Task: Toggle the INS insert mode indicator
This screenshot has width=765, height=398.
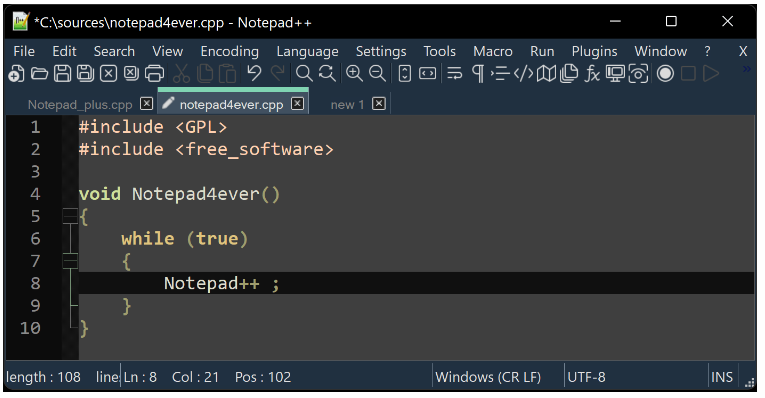Action: (x=722, y=377)
